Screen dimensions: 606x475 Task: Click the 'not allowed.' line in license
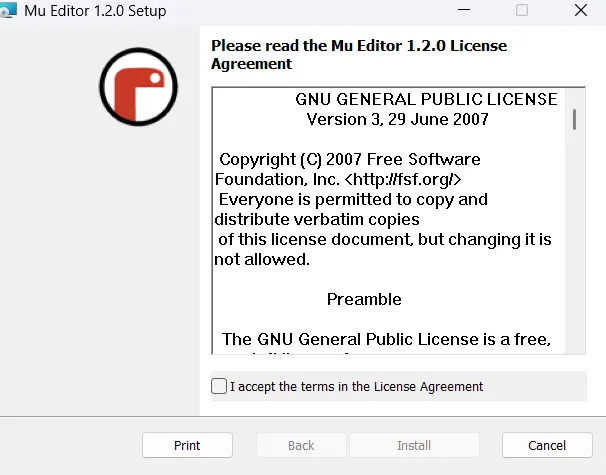(262, 259)
